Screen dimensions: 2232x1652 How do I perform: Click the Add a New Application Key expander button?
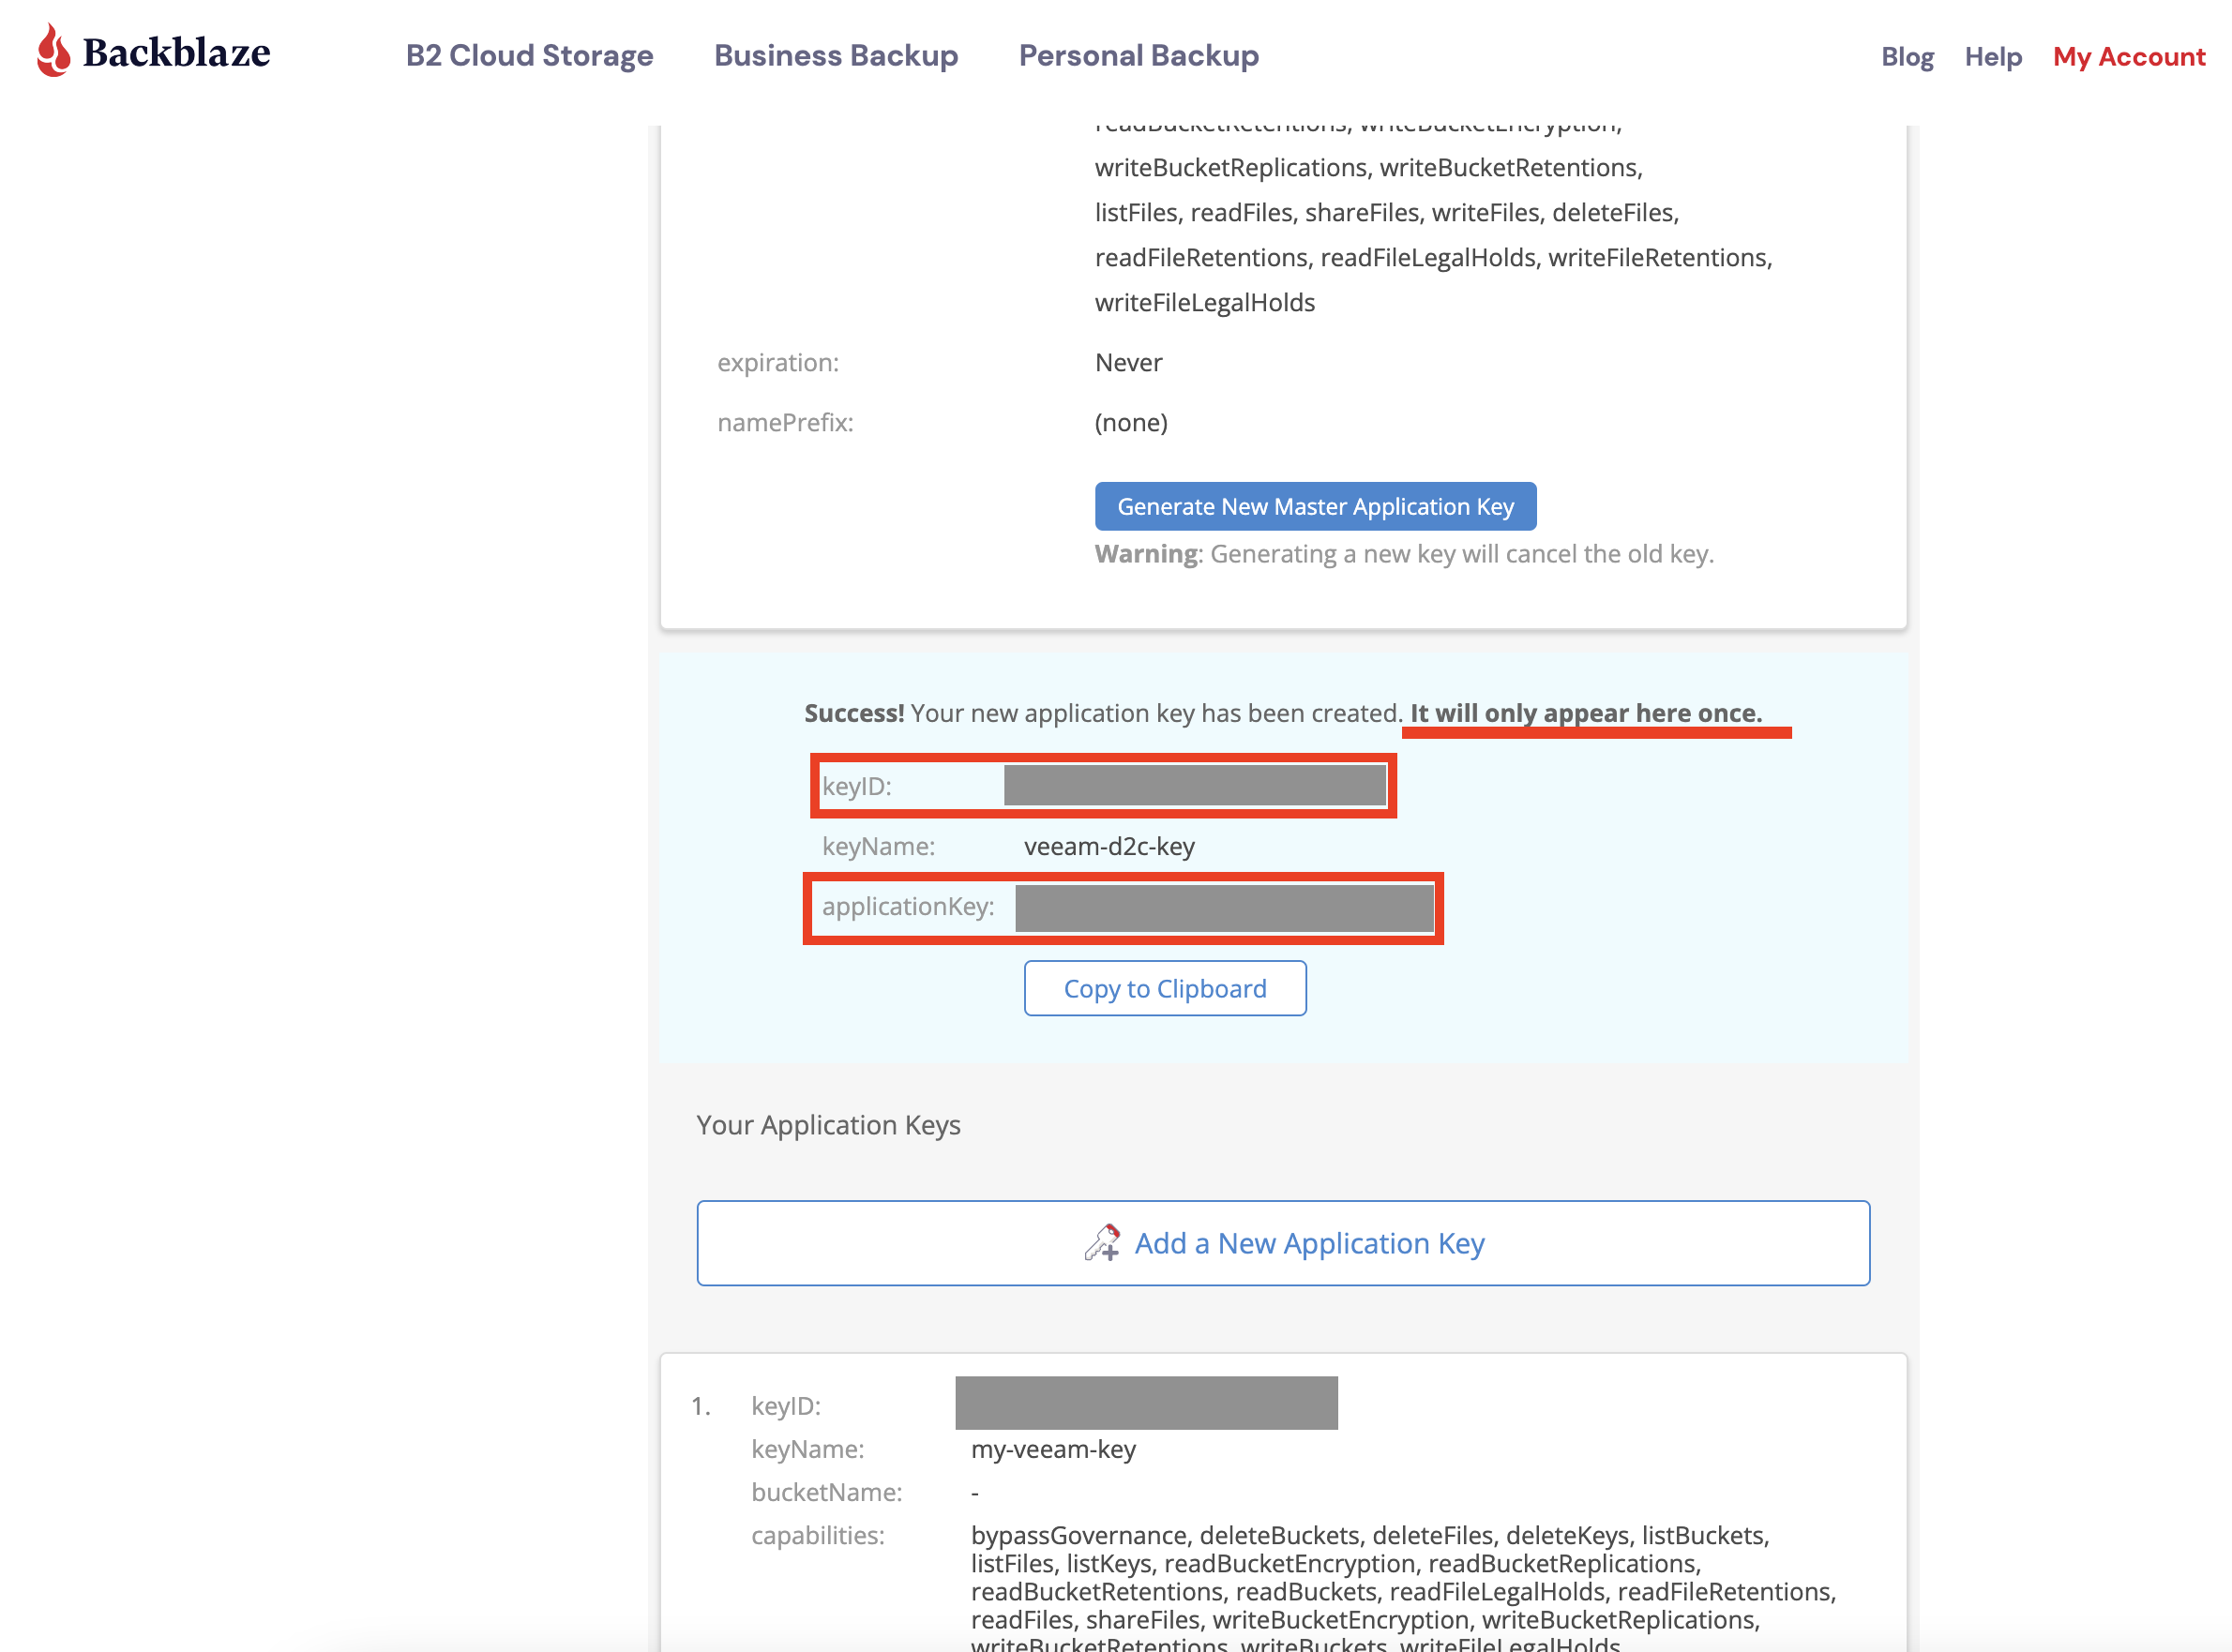click(x=1283, y=1242)
